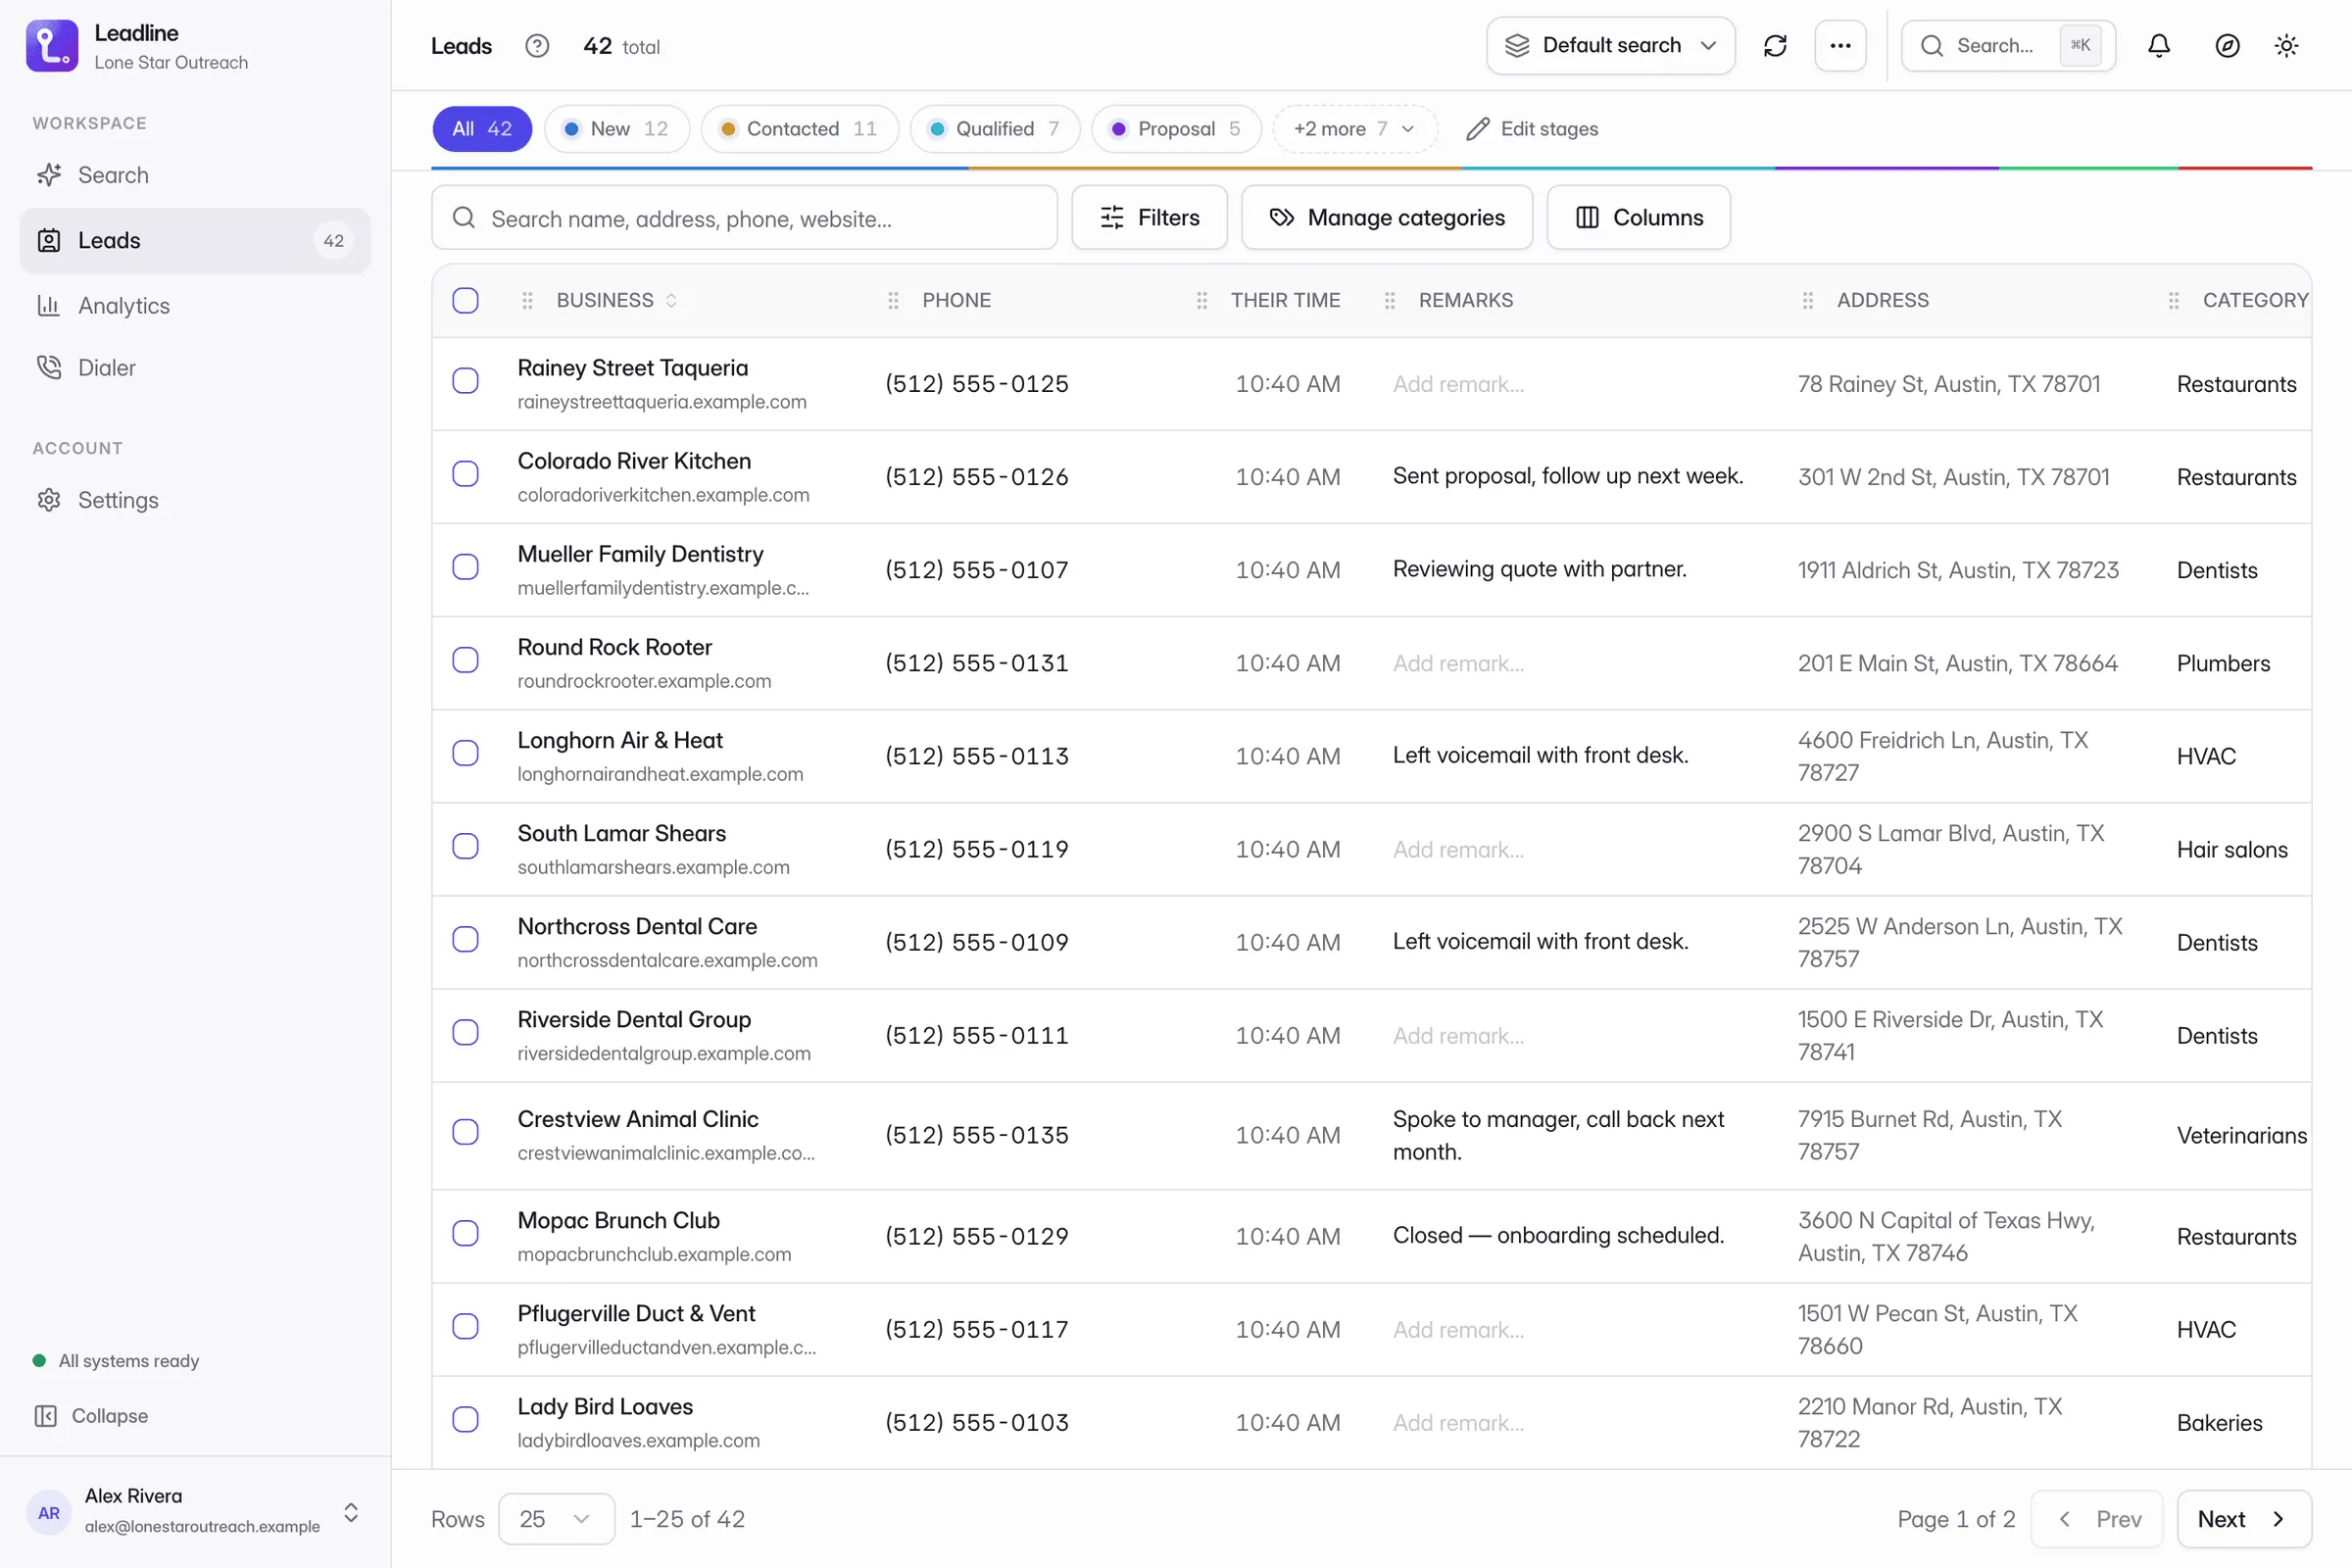
Task: Click the compass explore icon
Action: [x=2227, y=46]
